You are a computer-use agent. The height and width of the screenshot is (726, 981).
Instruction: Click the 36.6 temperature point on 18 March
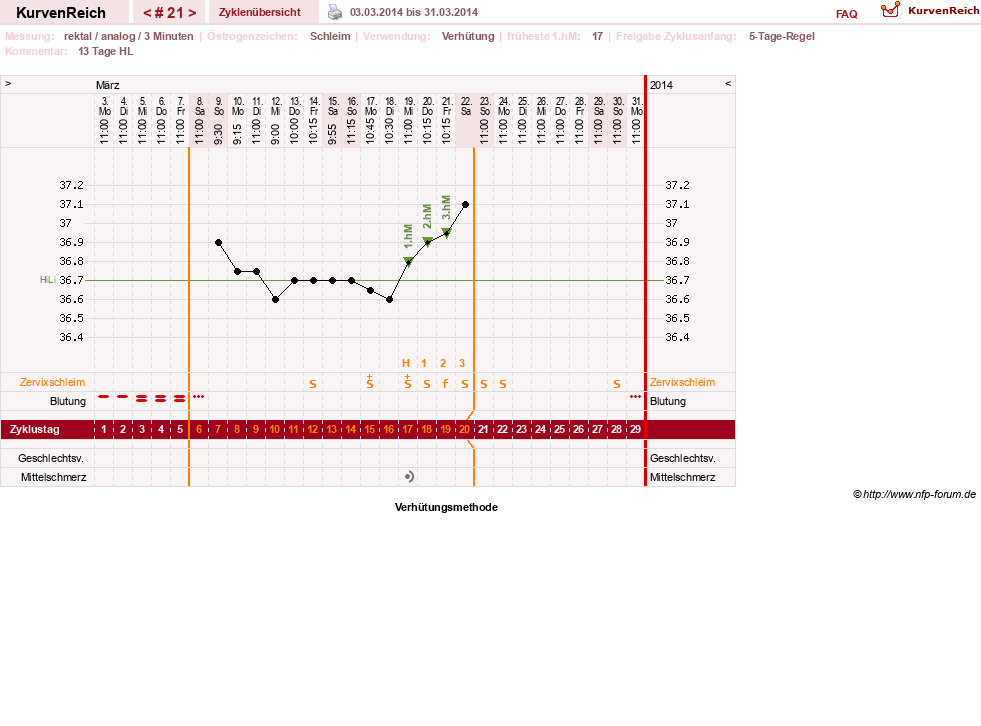389,300
